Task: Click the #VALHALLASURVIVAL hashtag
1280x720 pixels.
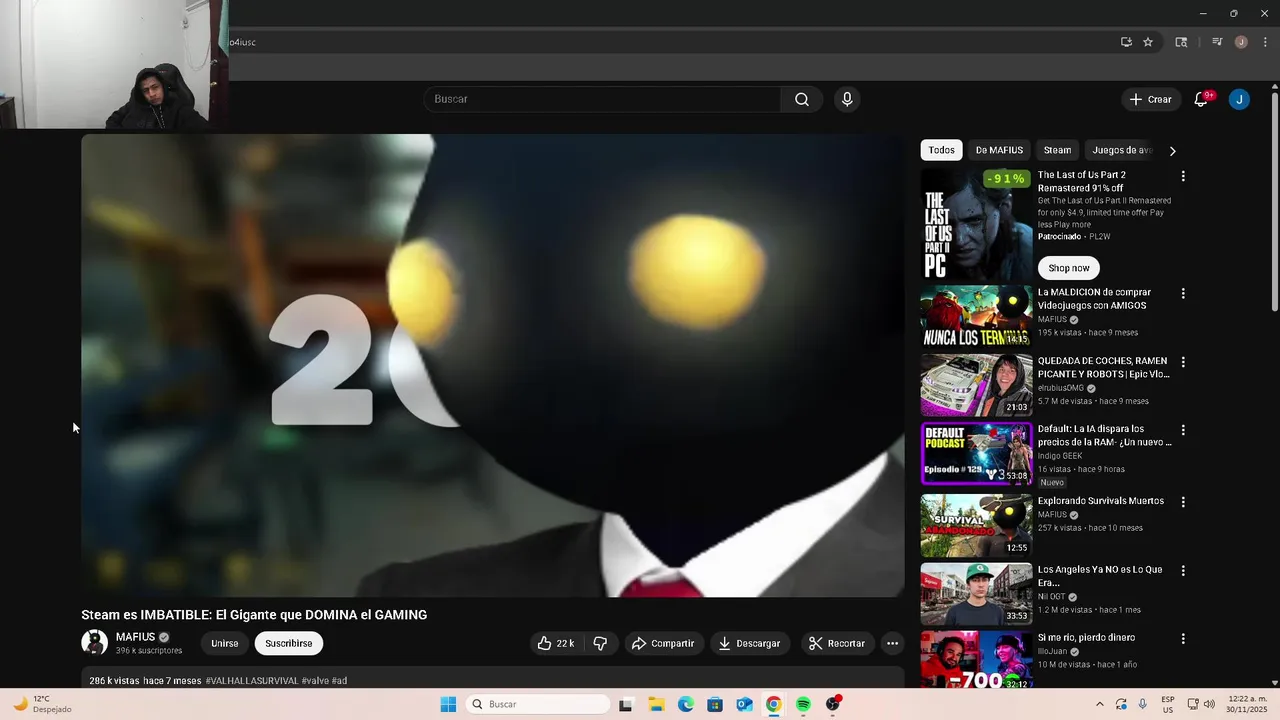Action: pos(252,681)
